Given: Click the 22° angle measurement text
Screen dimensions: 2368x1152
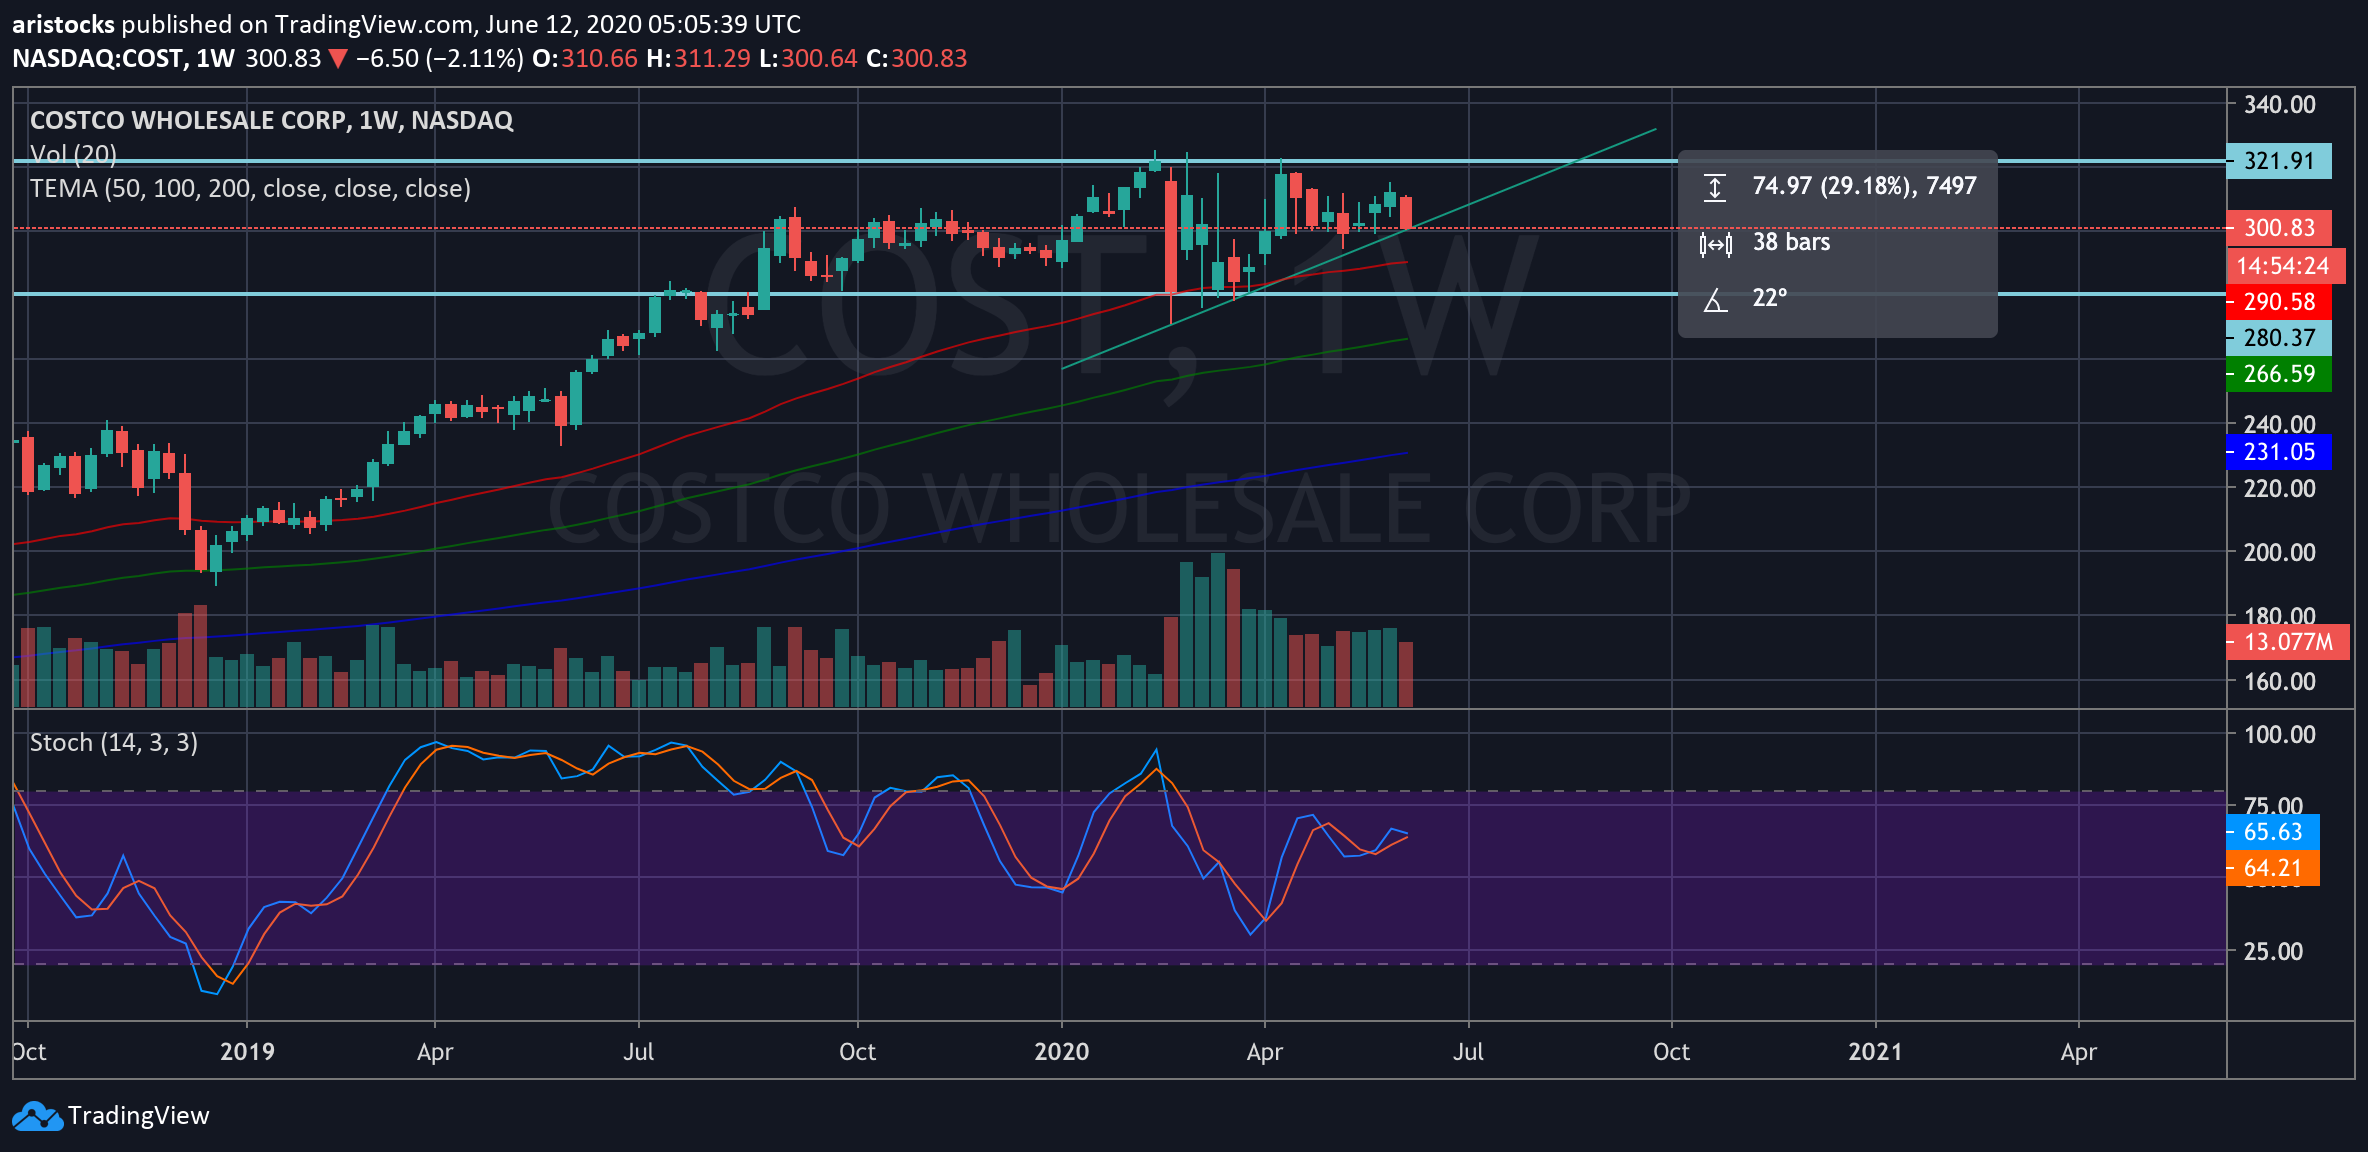Looking at the screenshot, I should (1769, 299).
